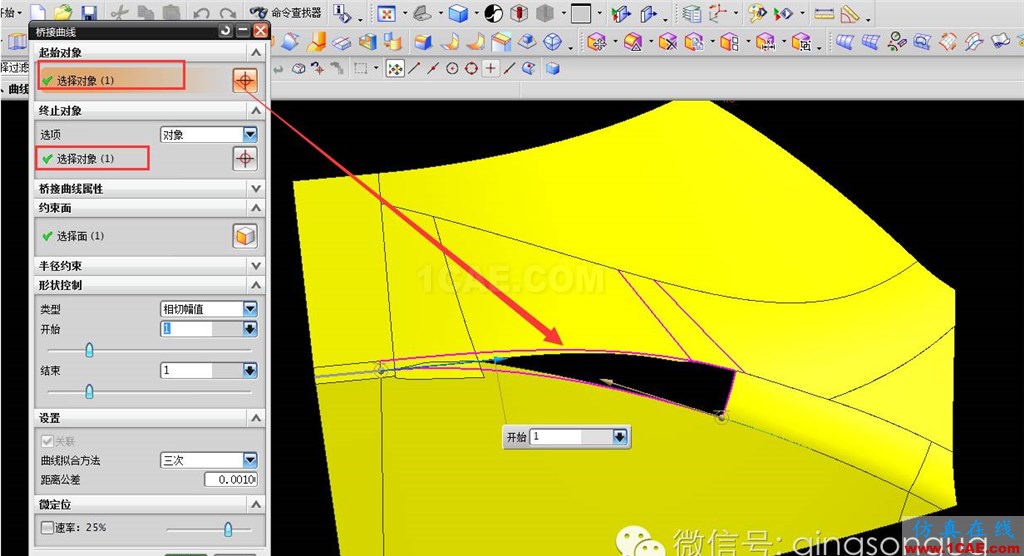Click the Redo arrow icon

point(228,13)
